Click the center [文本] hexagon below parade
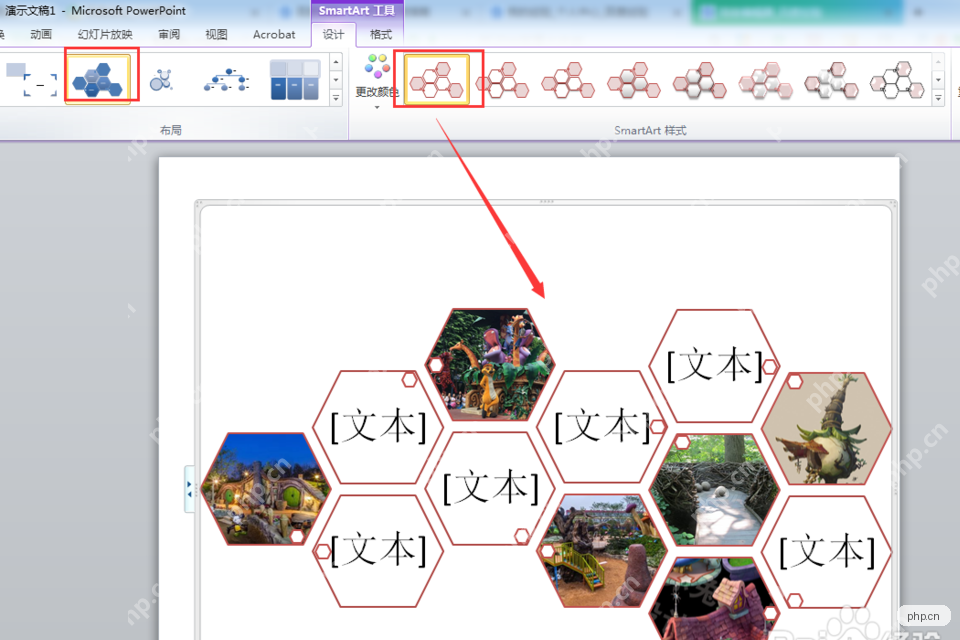This screenshot has height=640, width=960. pos(490,488)
